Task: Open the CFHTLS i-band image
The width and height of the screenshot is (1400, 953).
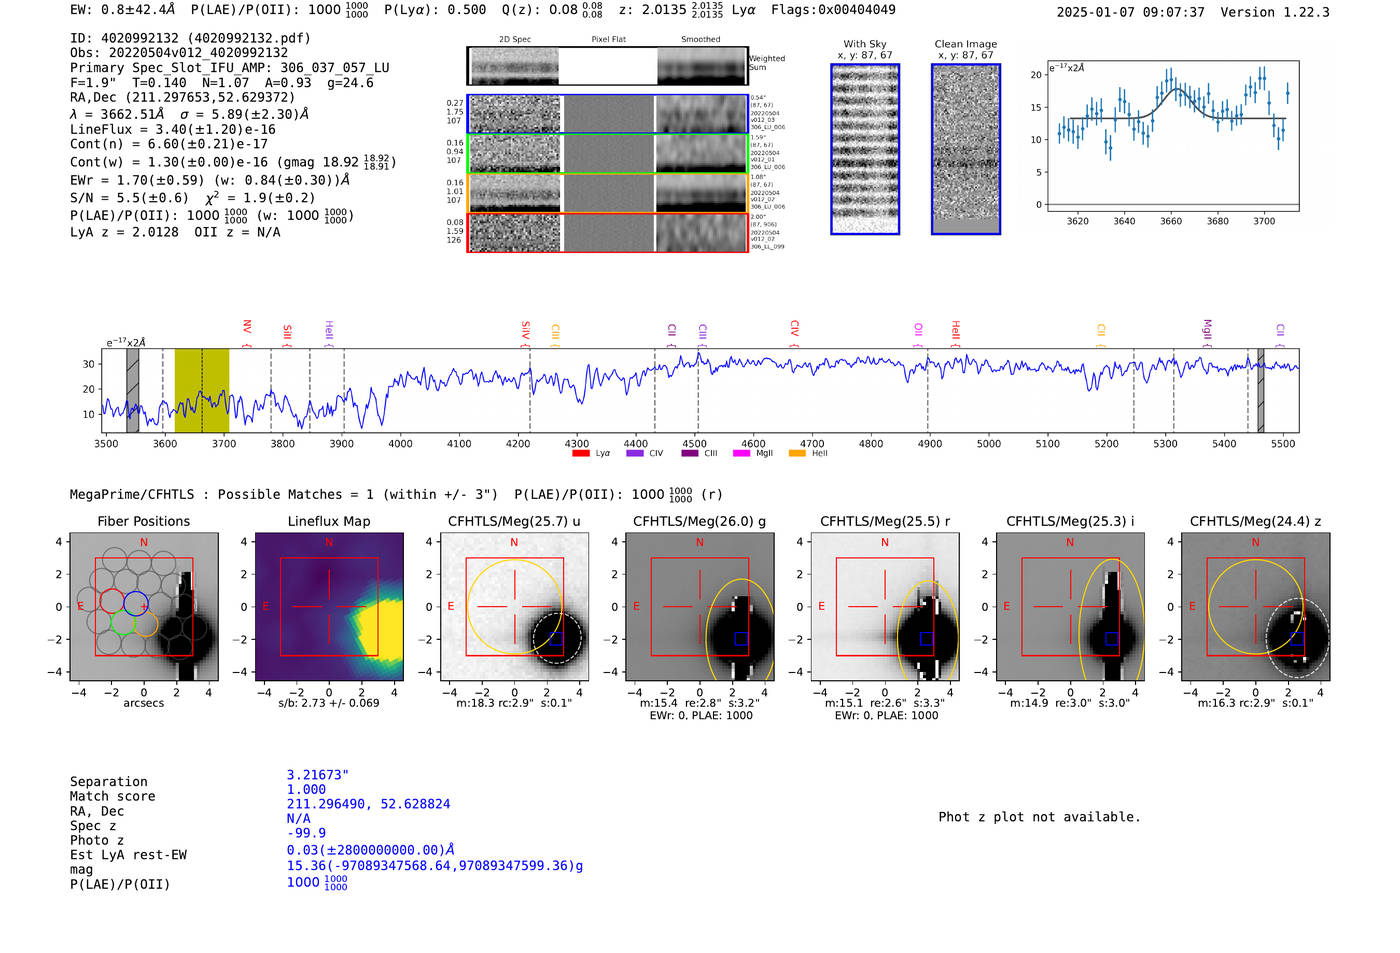Action: [1070, 607]
